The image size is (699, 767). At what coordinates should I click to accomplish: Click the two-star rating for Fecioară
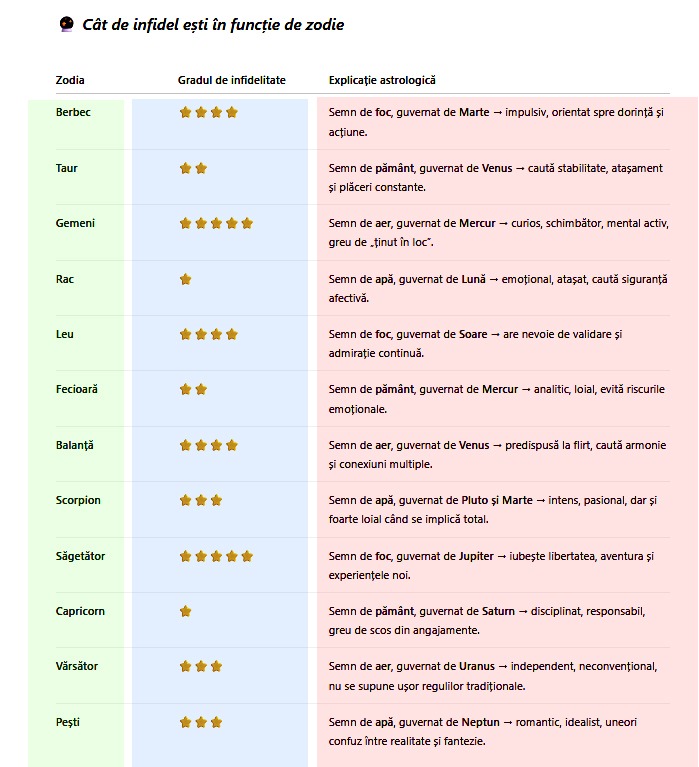tap(193, 389)
